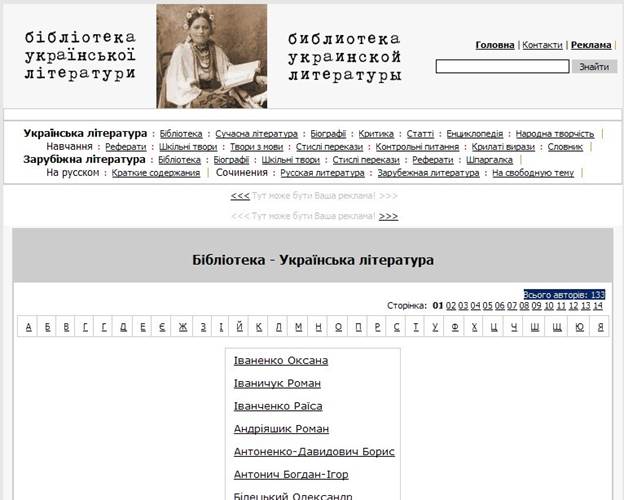Image resolution: width=624 pixels, height=500 pixels.
Task: Go to page 14 of authors
Action: 598,306
